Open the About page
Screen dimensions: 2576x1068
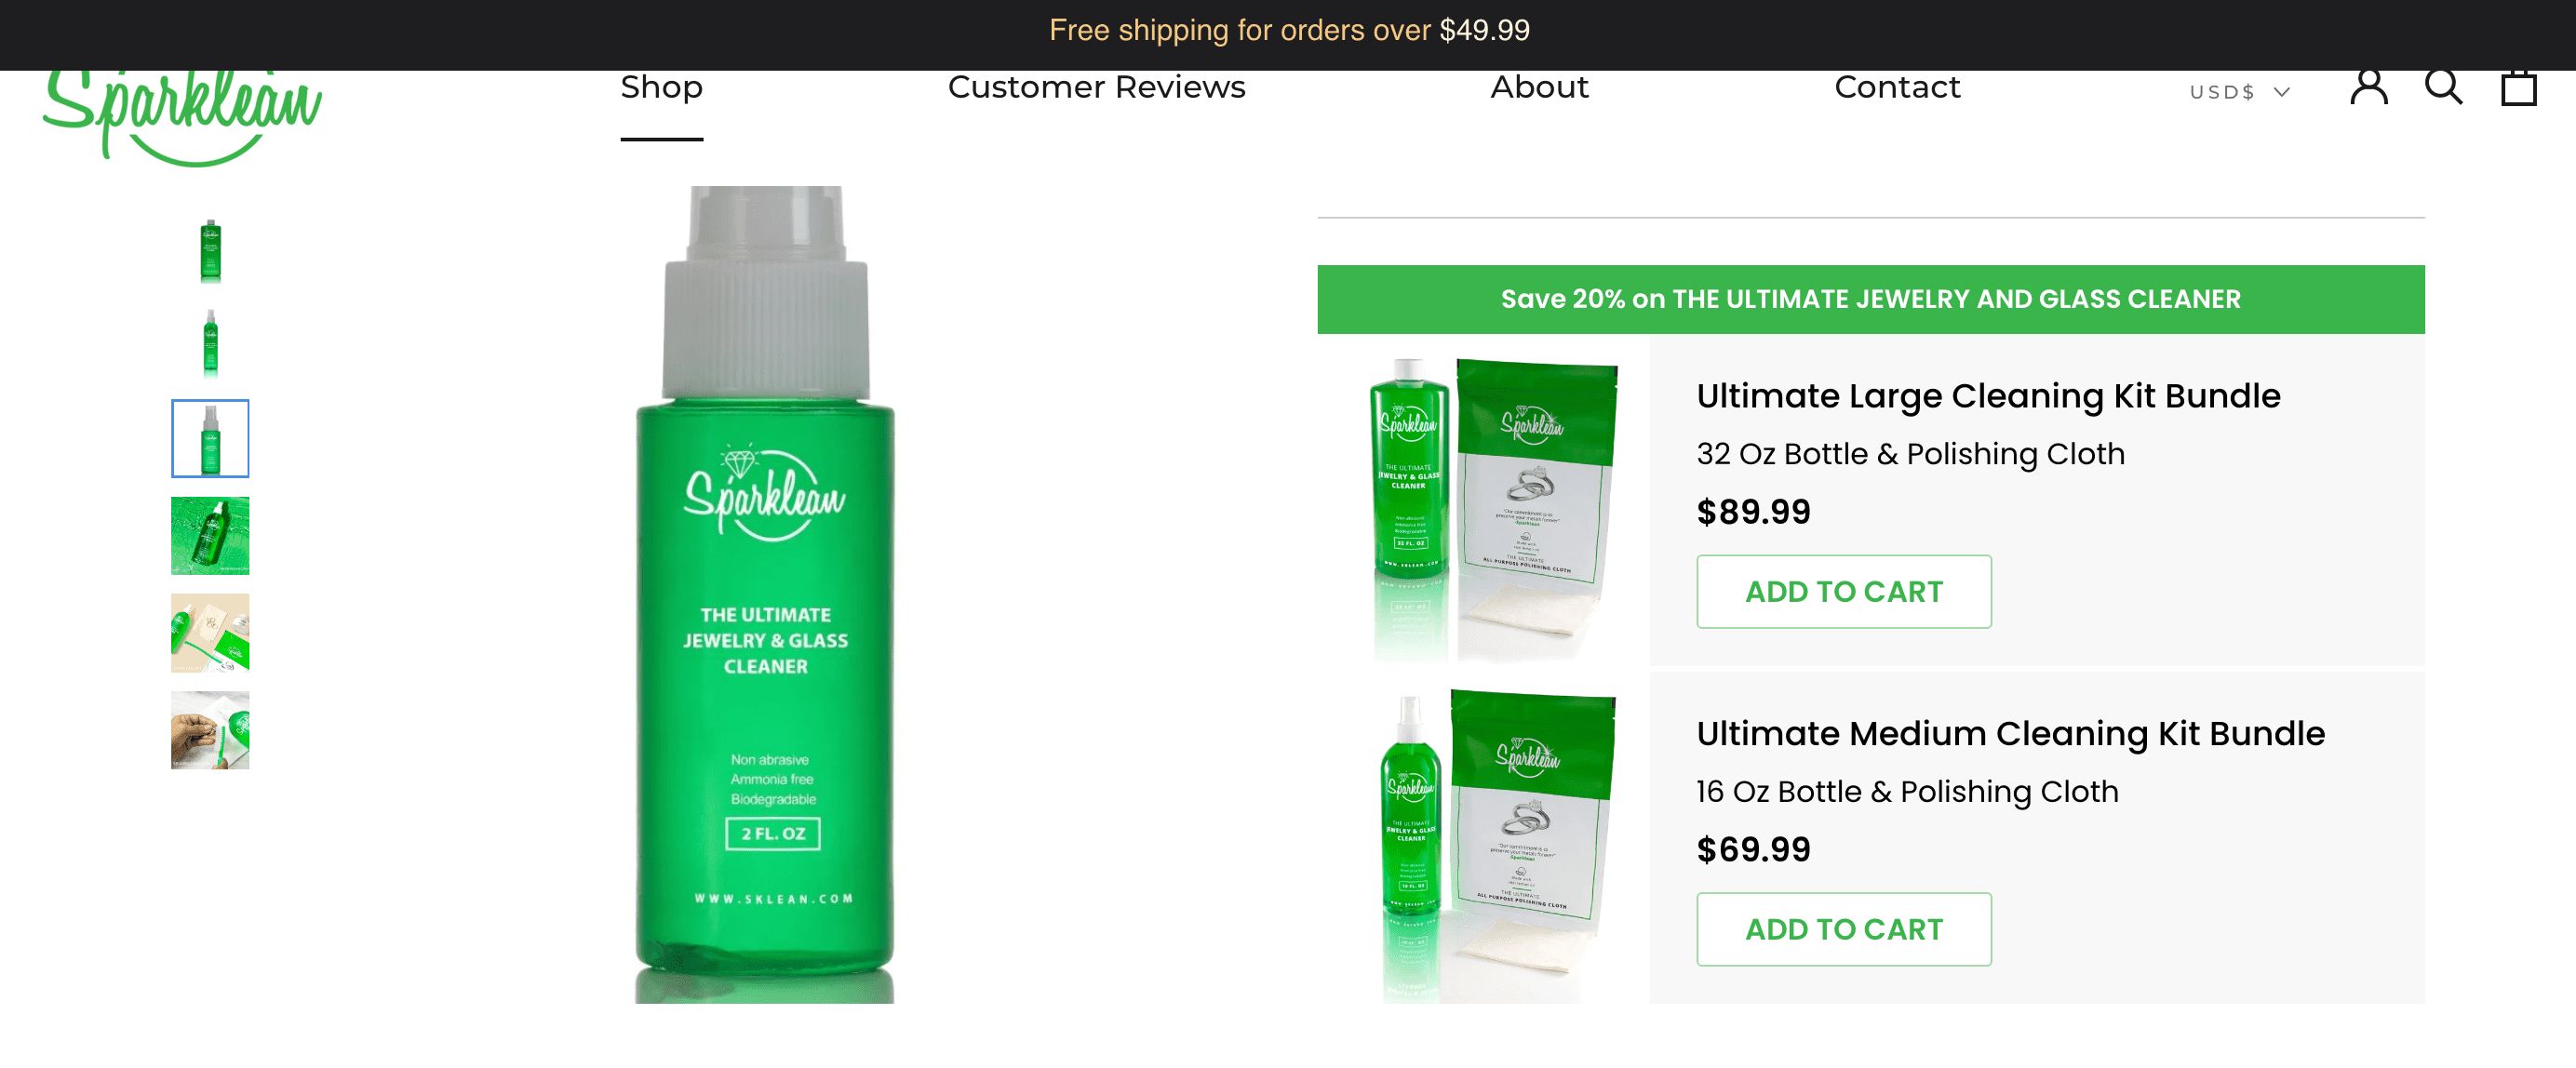coord(1539,88)
